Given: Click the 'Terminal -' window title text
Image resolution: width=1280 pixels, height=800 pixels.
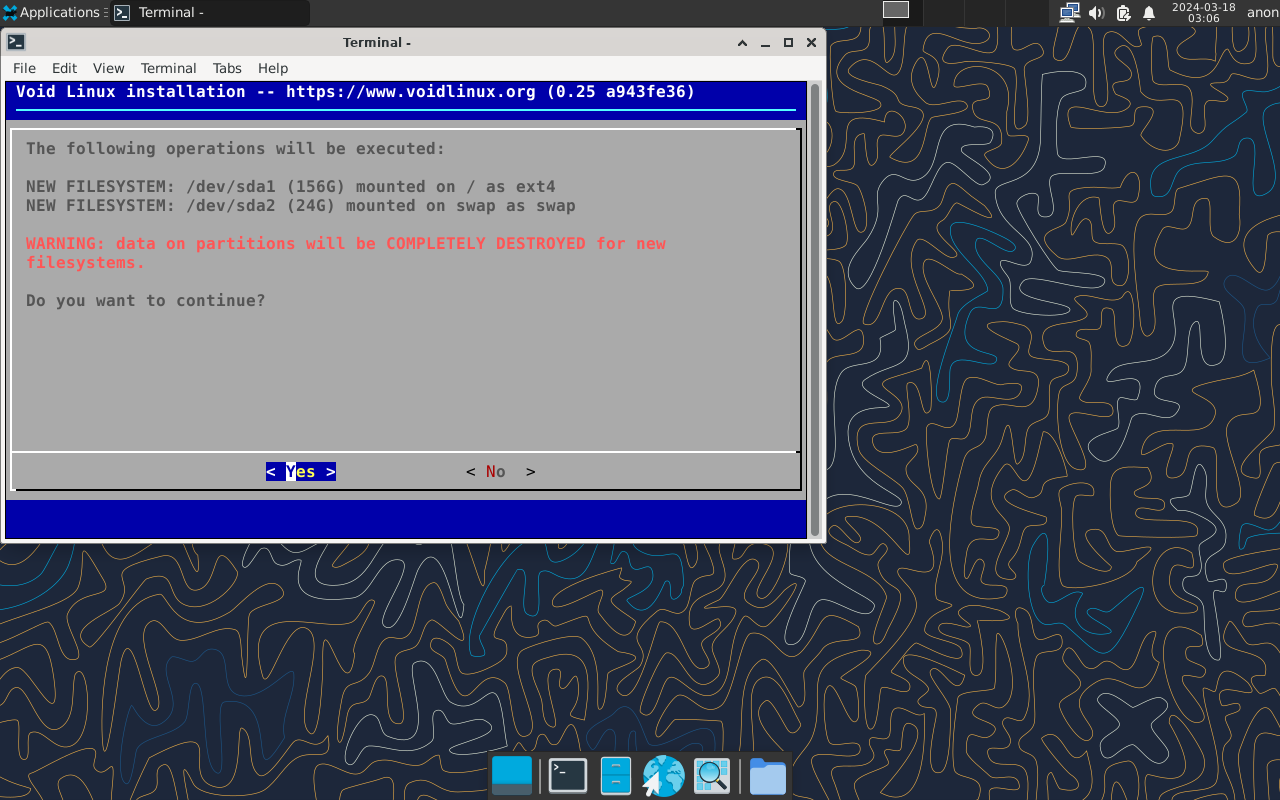Looking at the screenshot, I should (377, 42).
